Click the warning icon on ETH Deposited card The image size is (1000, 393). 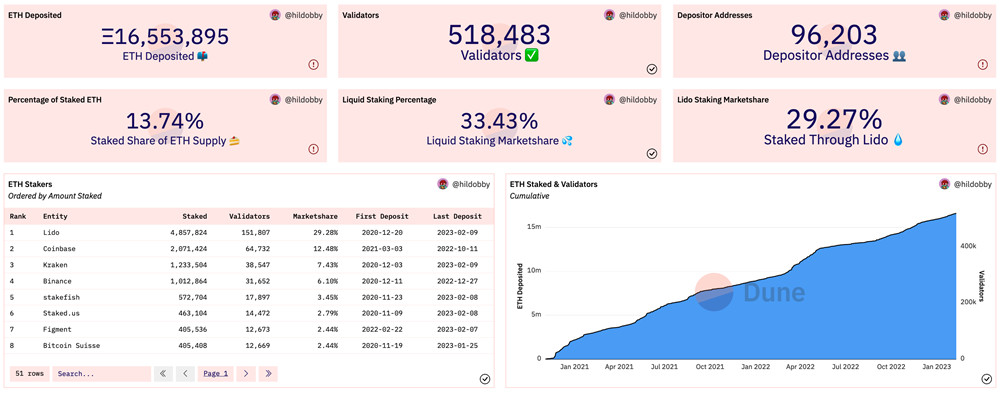pos(314,64)
